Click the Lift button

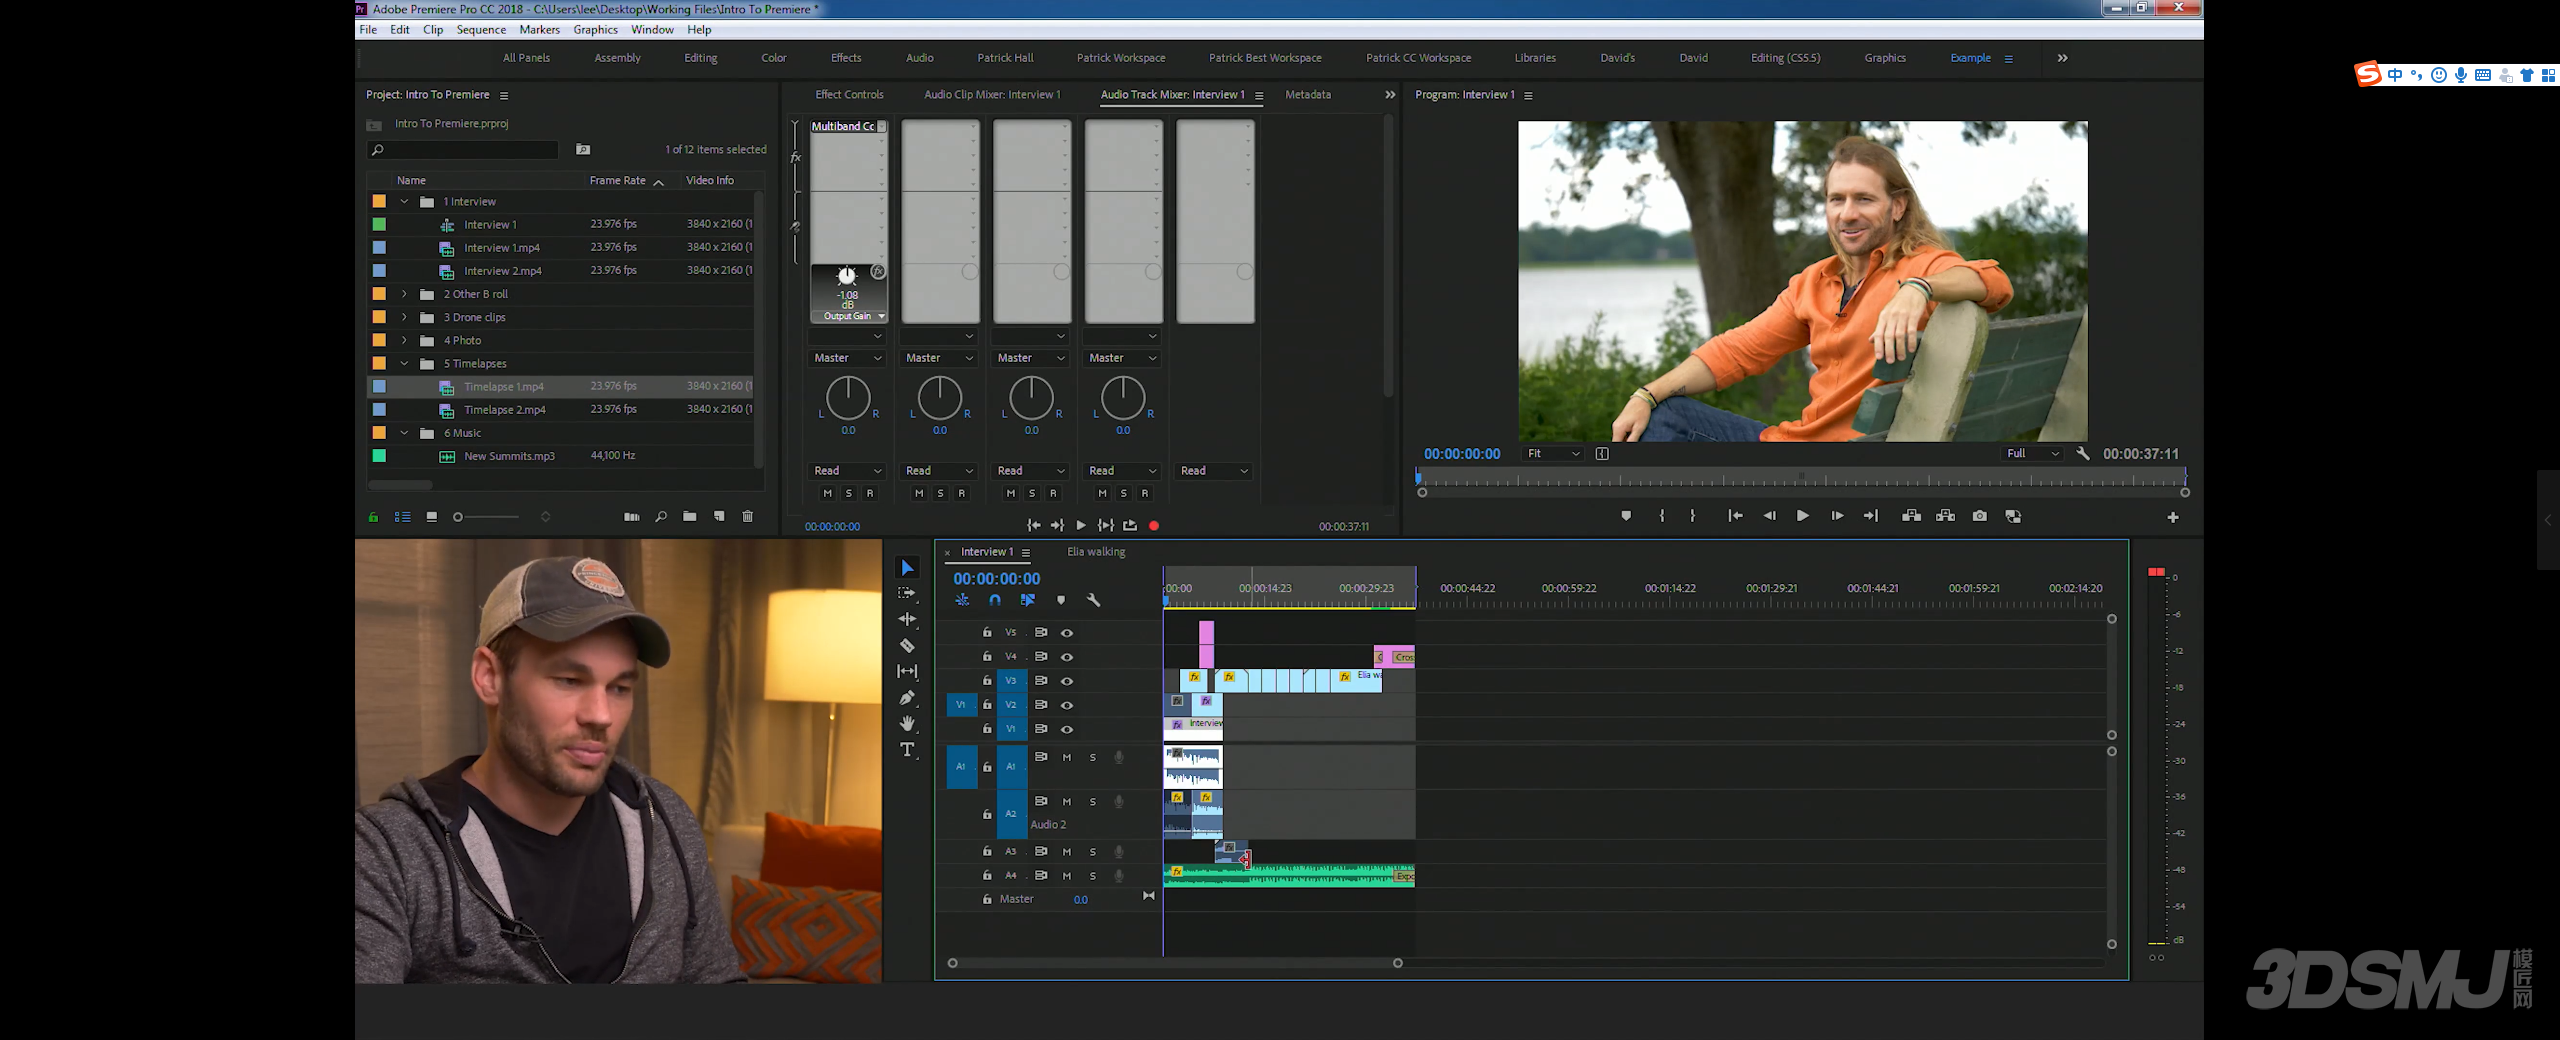click(1911, 516)
